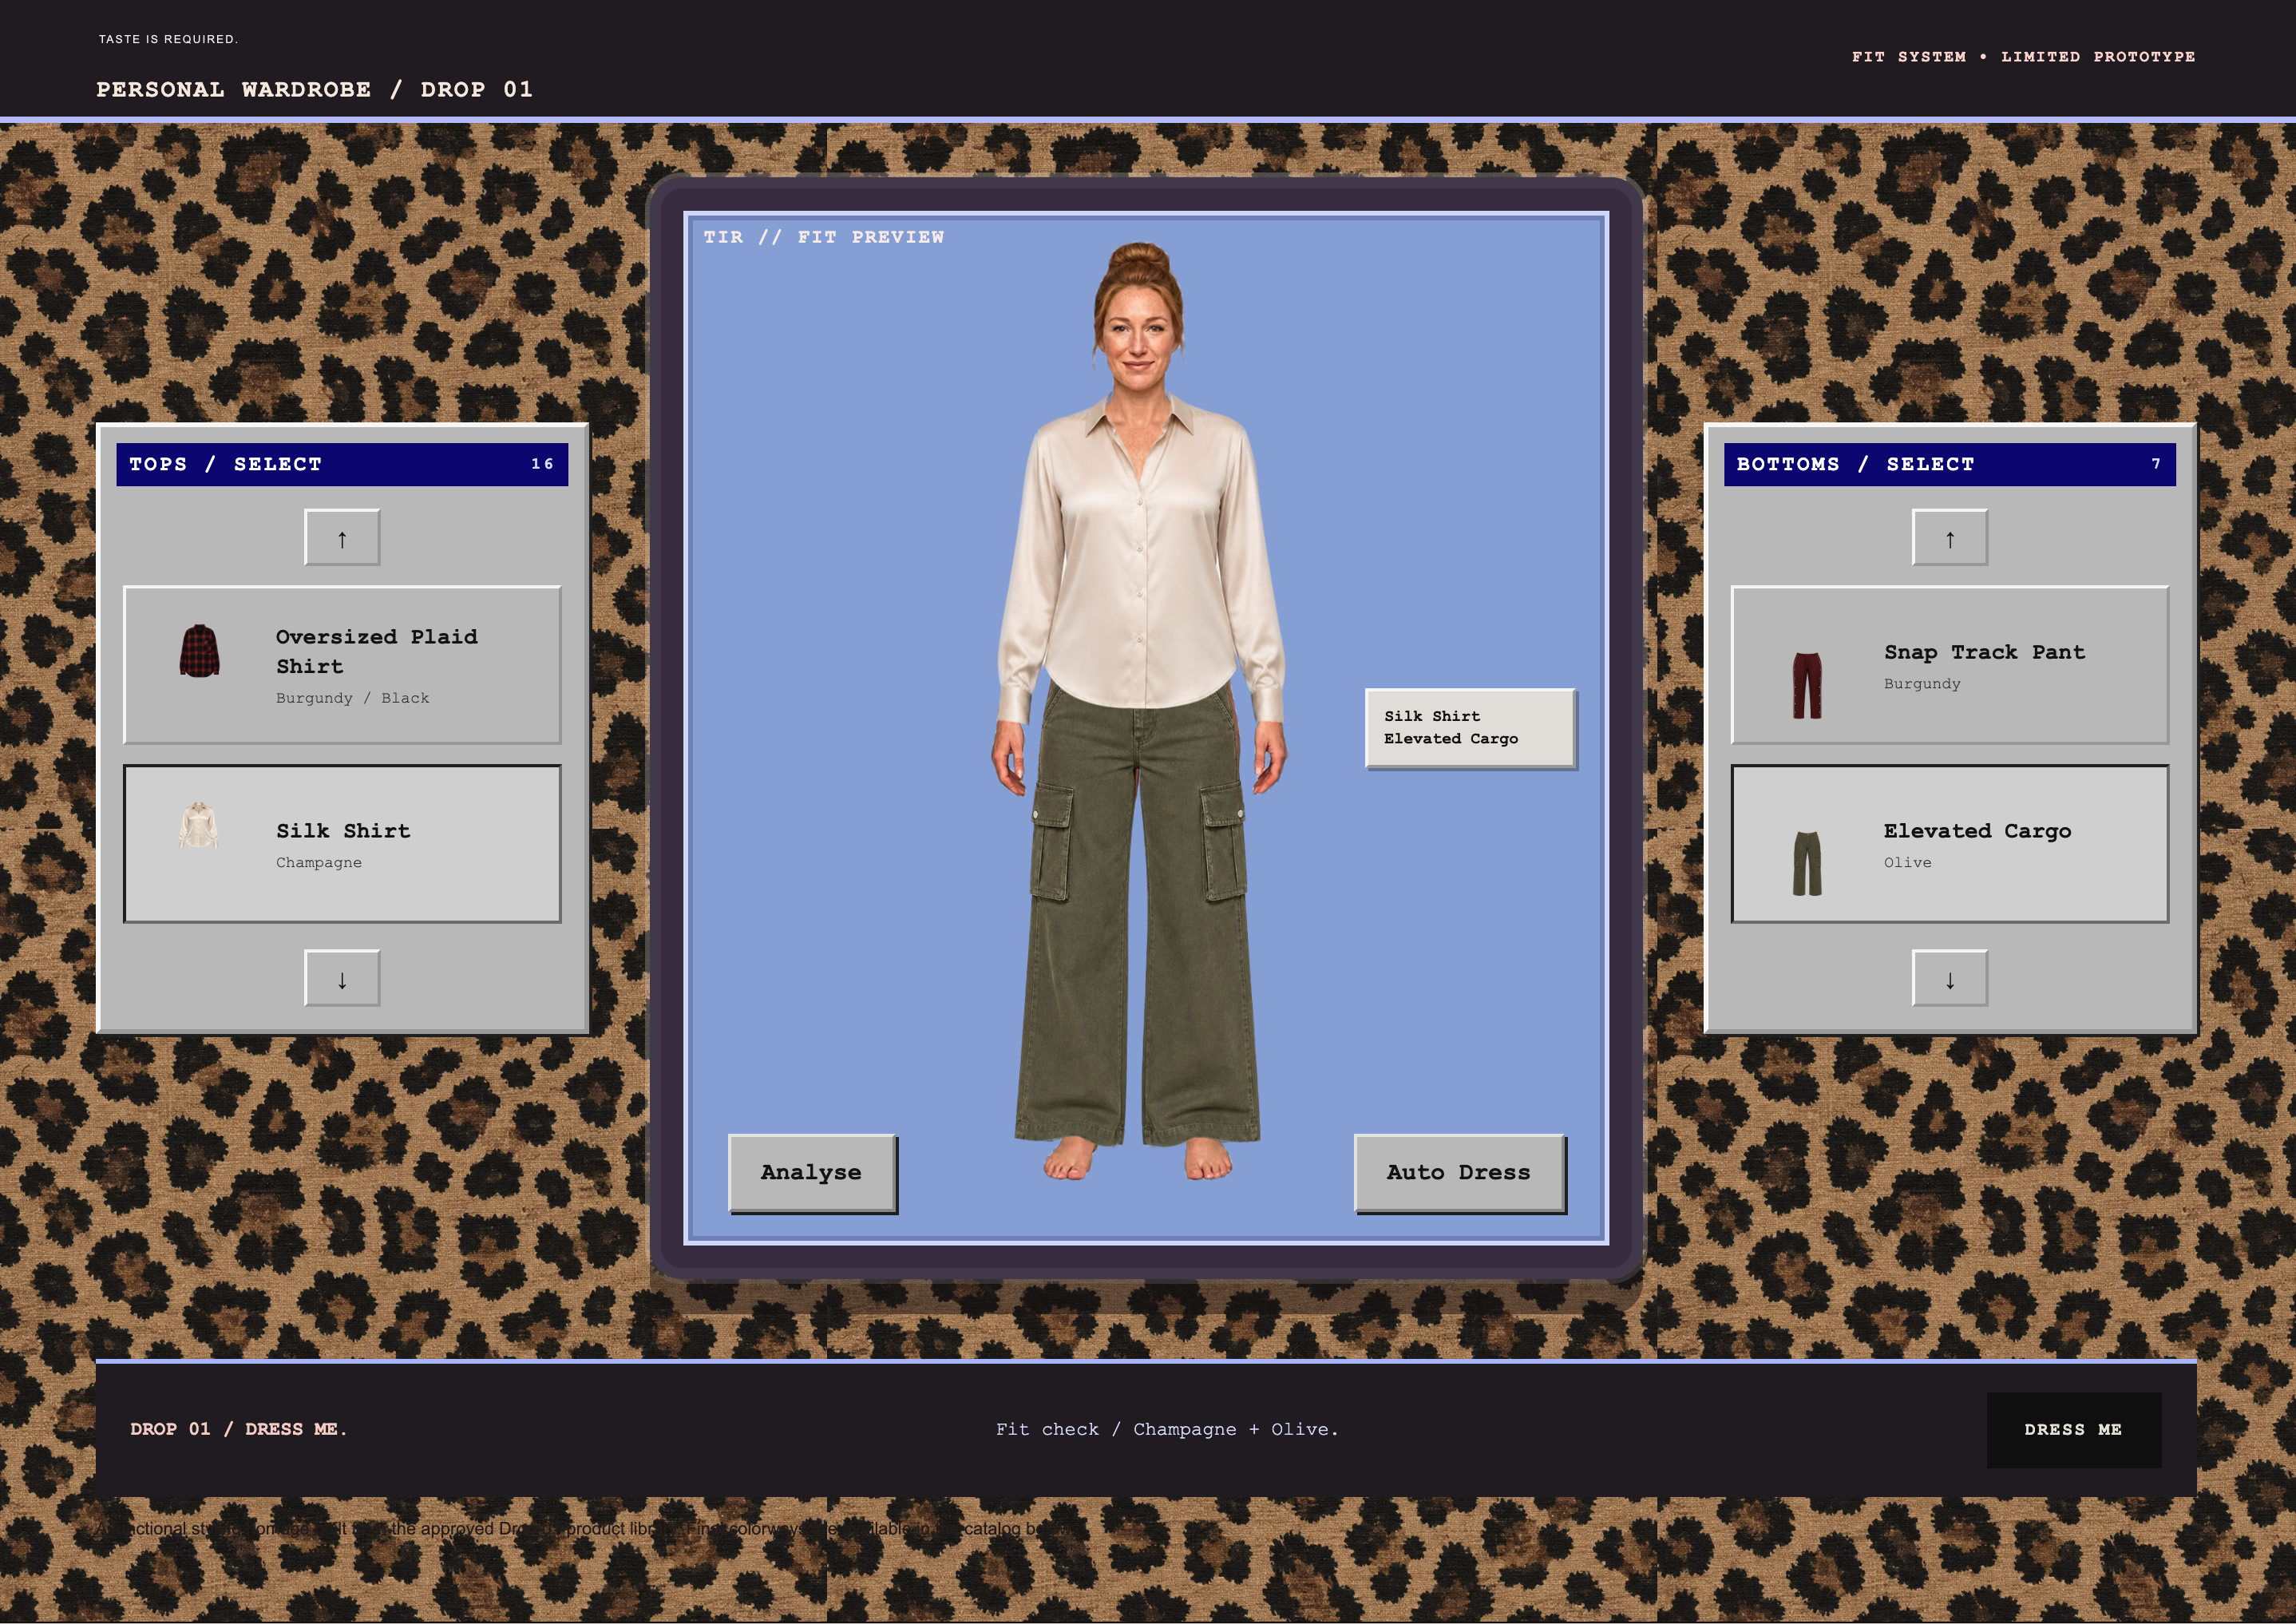Viewport: 2296px width, 1624px height.
Task: Click the champagne silk shirt thumbnail
Action: pos(199,825)
